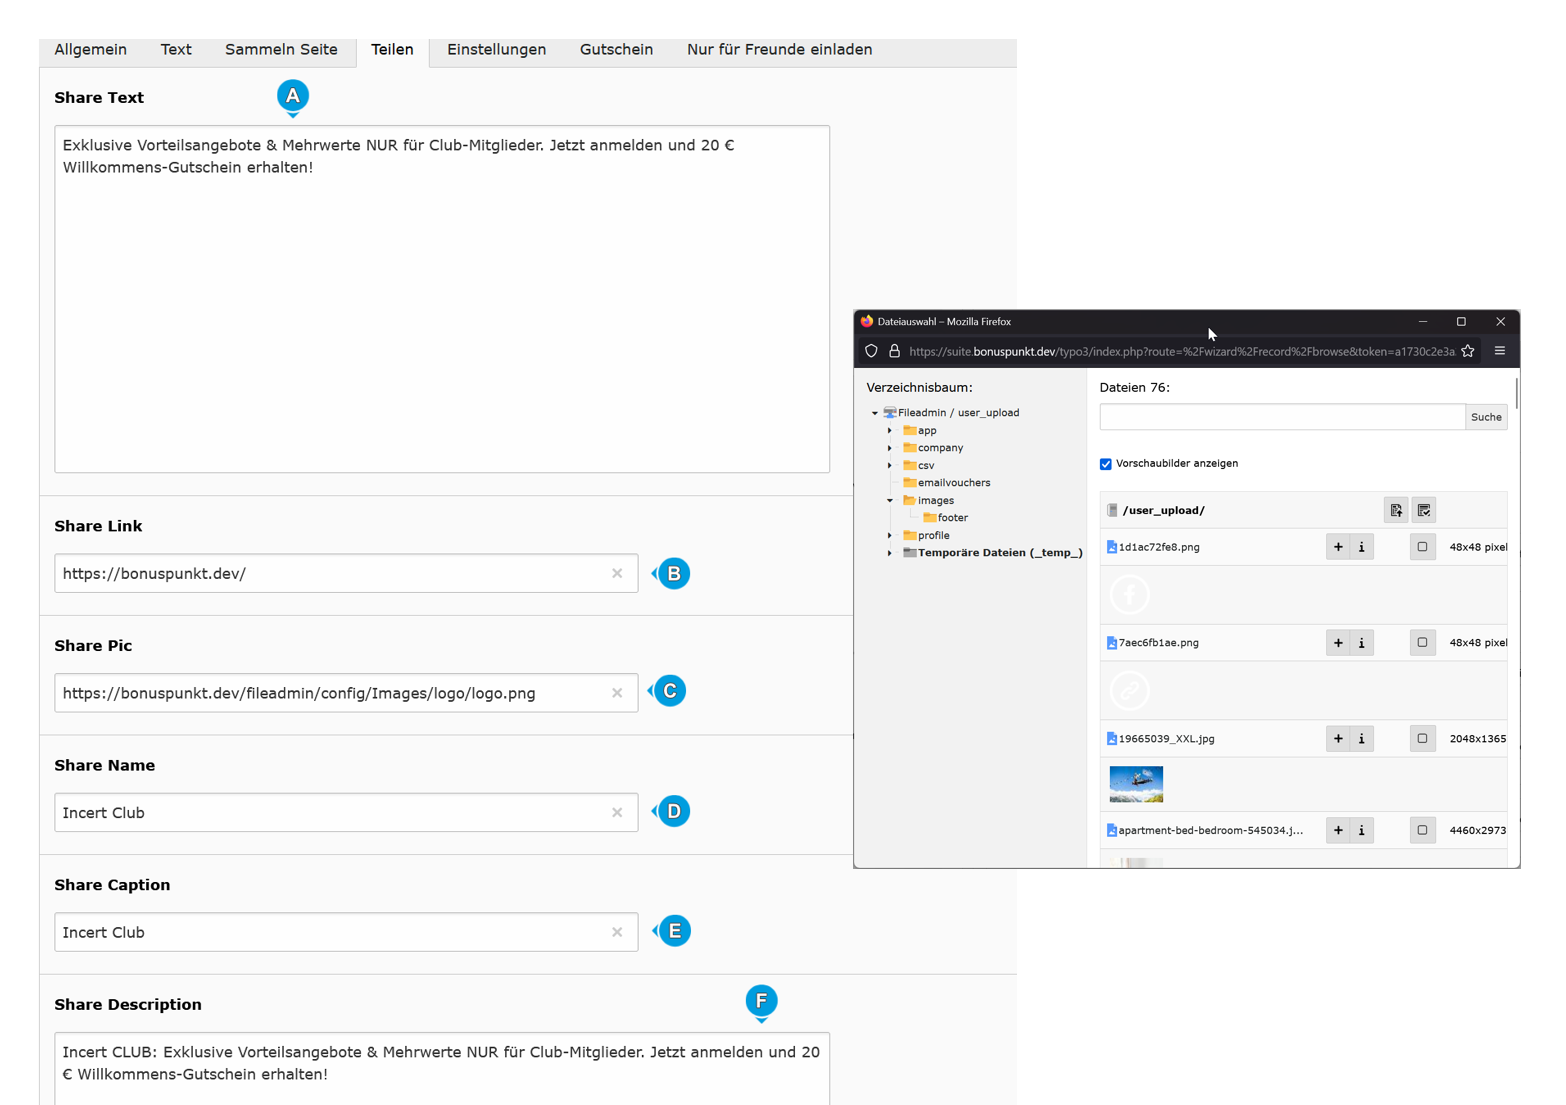This screenshot has width=1566, height=1105.
Task: Open Einstellungen tab
Action: pos(496,50)
